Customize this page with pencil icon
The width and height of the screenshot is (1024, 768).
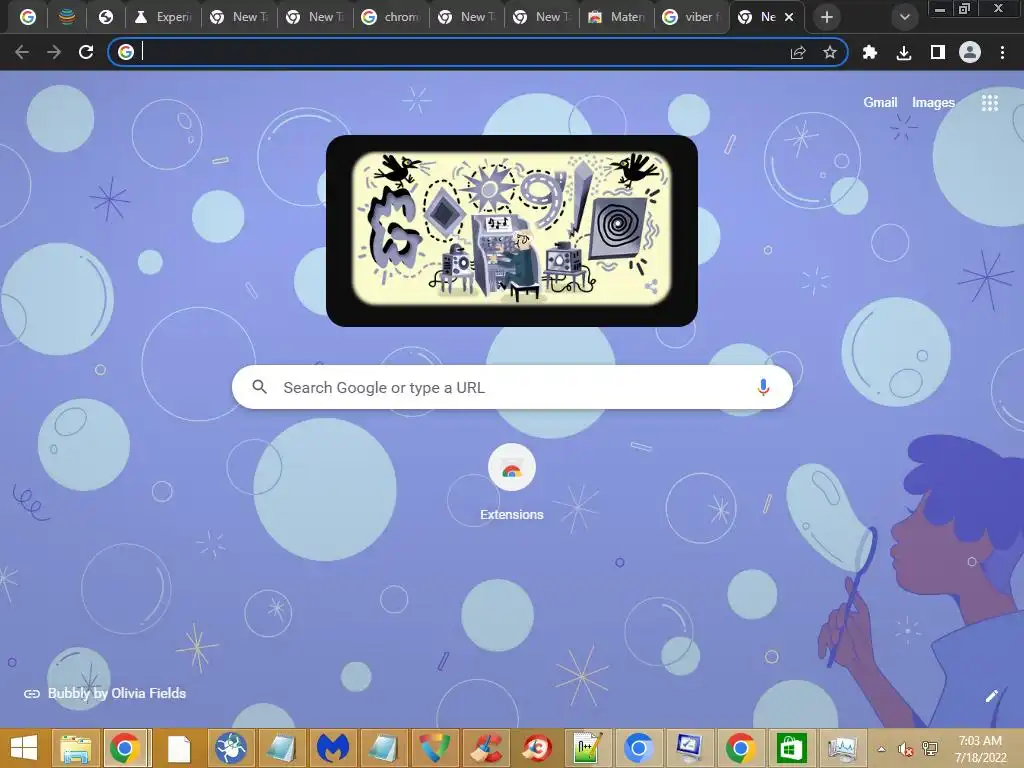pos(991,696)
